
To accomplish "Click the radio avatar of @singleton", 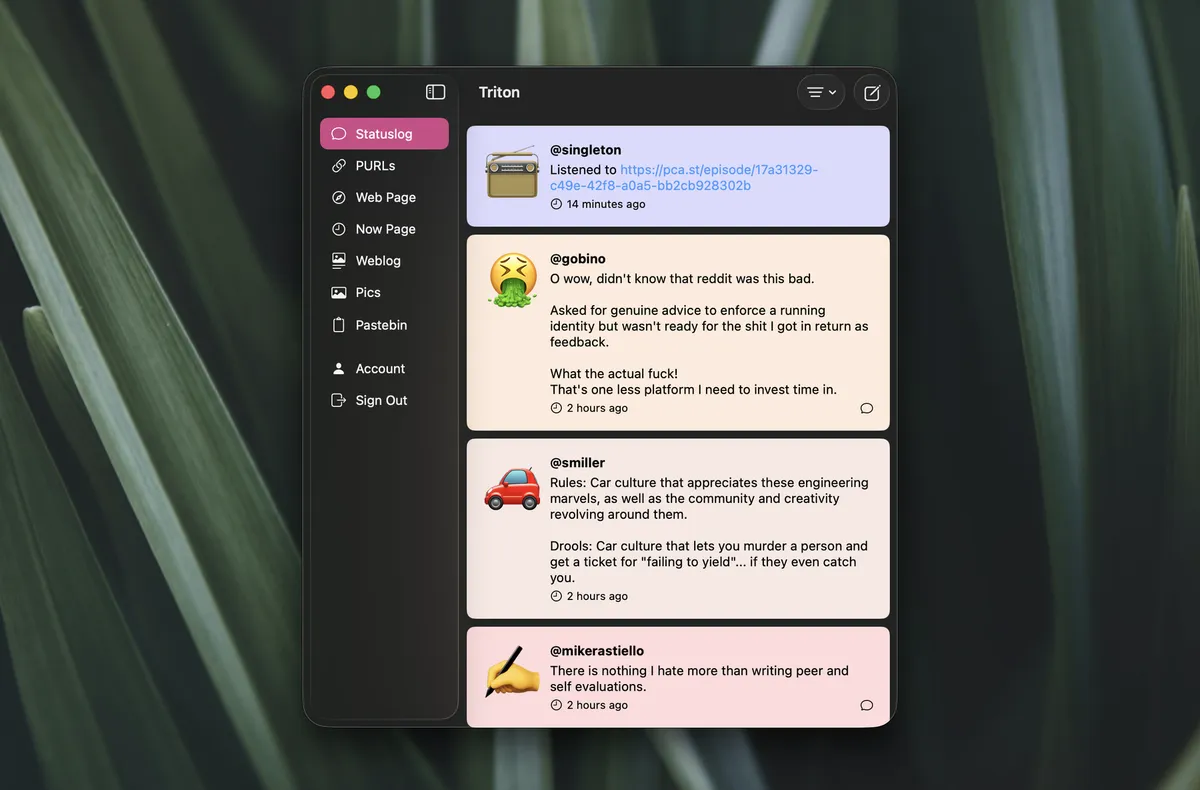I will 512,172.
